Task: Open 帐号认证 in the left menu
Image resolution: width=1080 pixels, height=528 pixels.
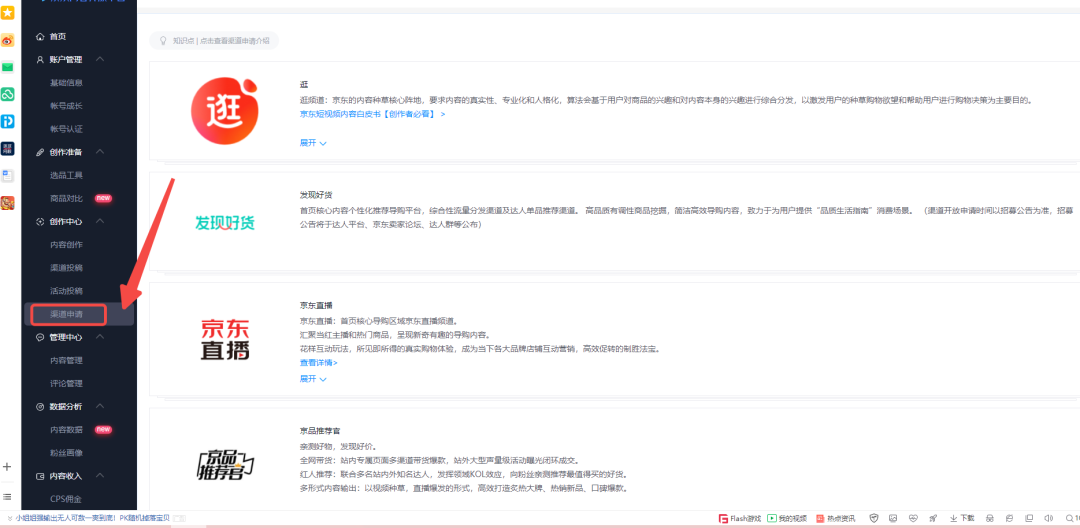Action: (66, 129)
